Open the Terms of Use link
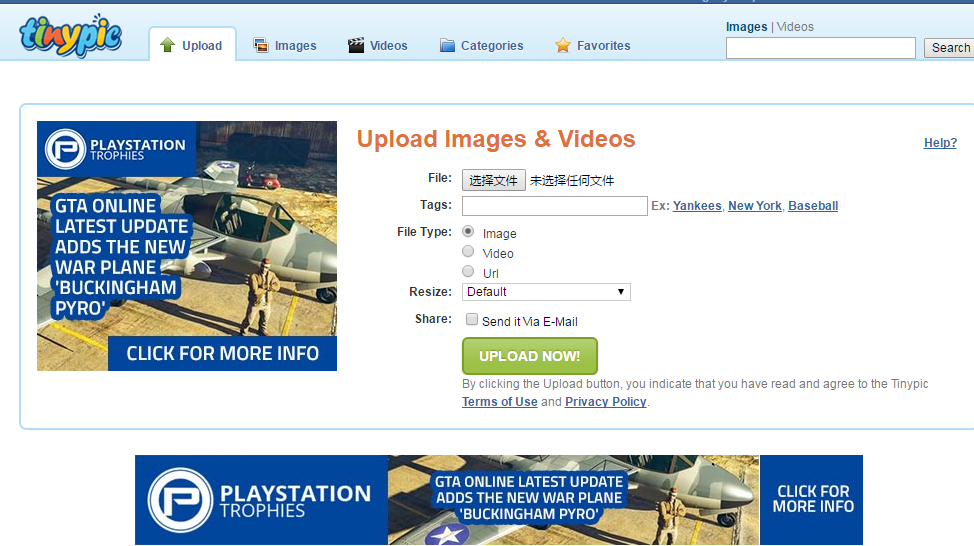 (499, 402)
